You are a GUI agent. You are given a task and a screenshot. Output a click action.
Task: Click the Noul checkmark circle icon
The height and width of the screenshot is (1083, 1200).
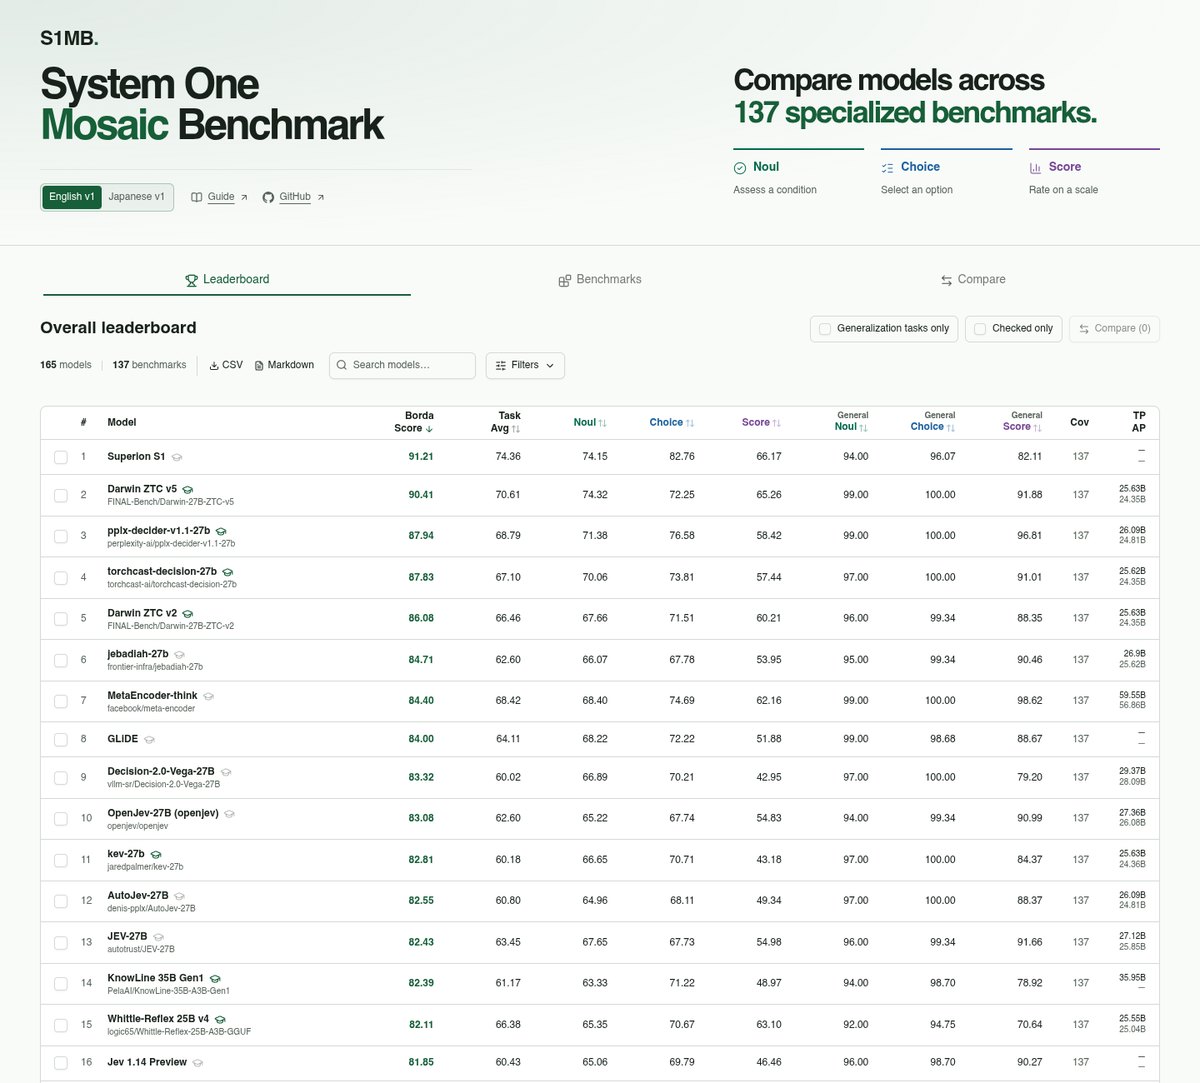(740, 168)
